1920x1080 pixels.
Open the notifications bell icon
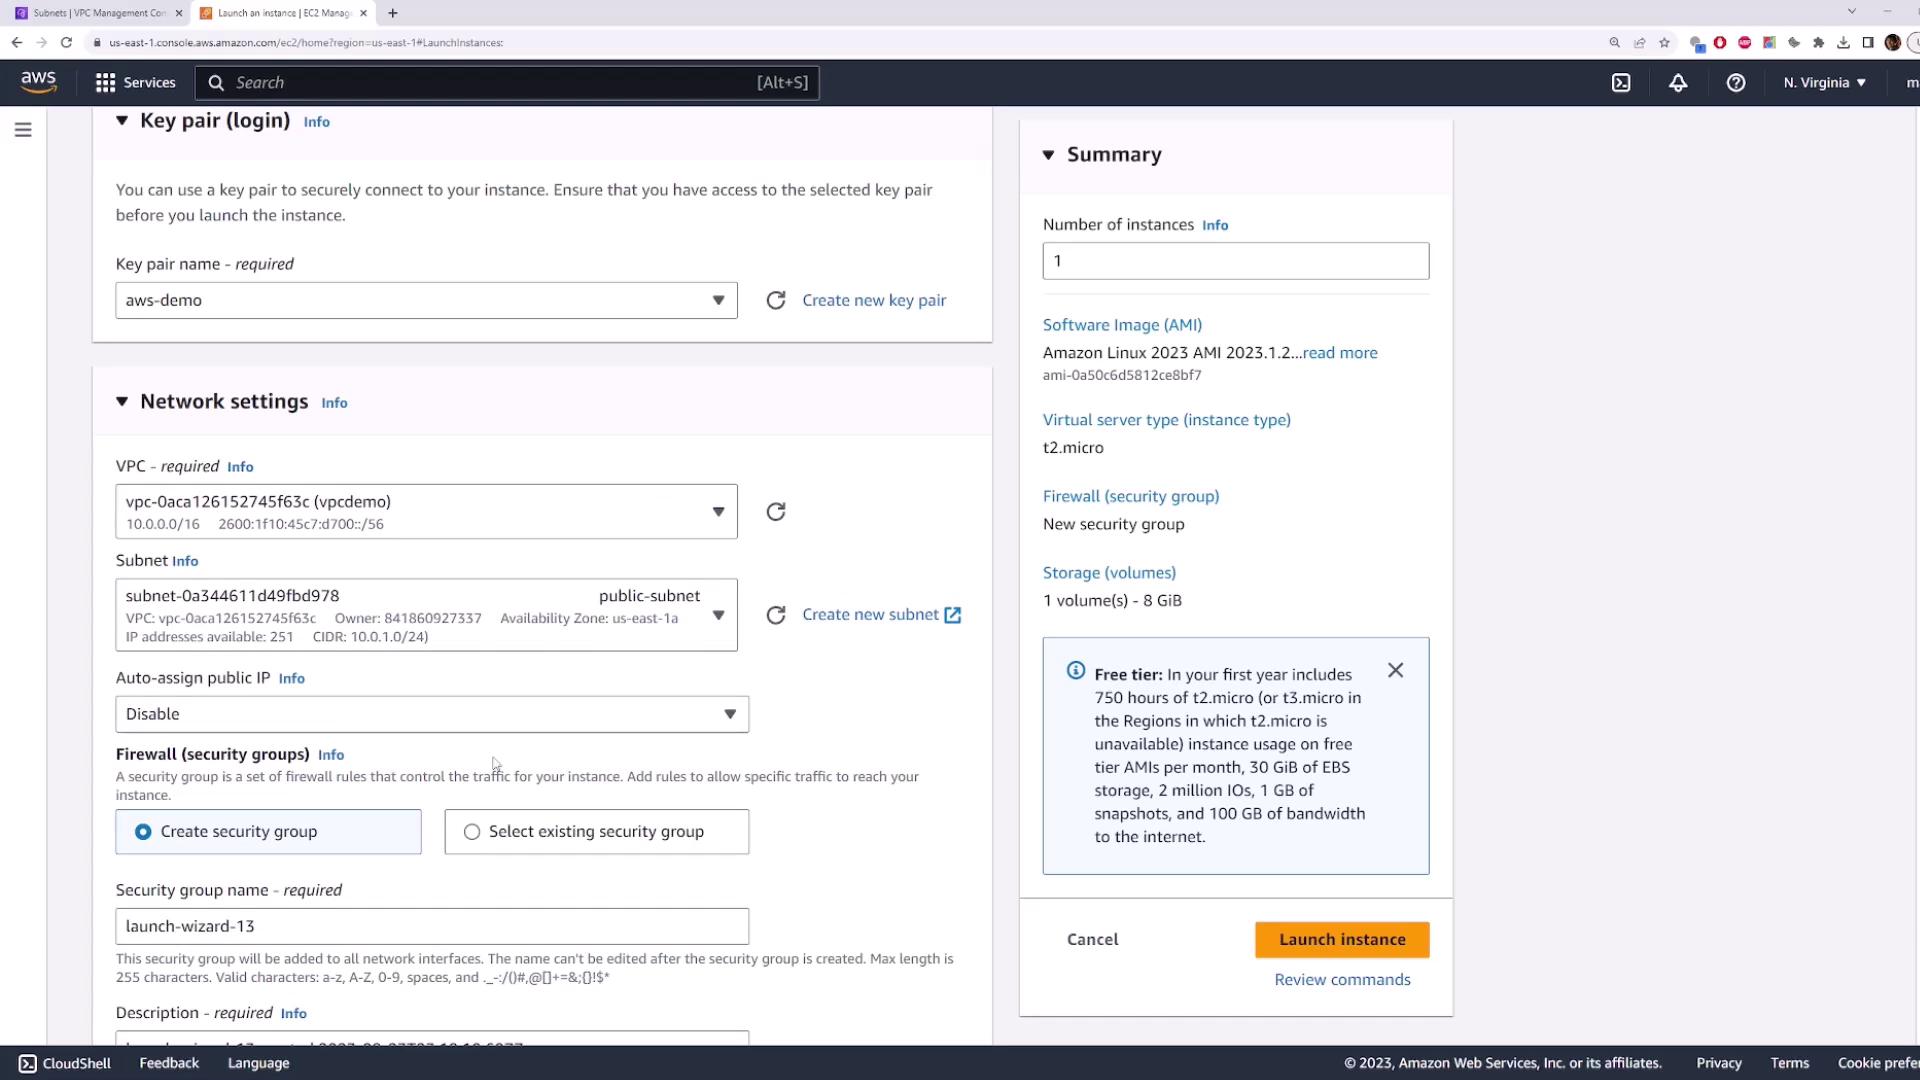click(x=1678, y=83)
